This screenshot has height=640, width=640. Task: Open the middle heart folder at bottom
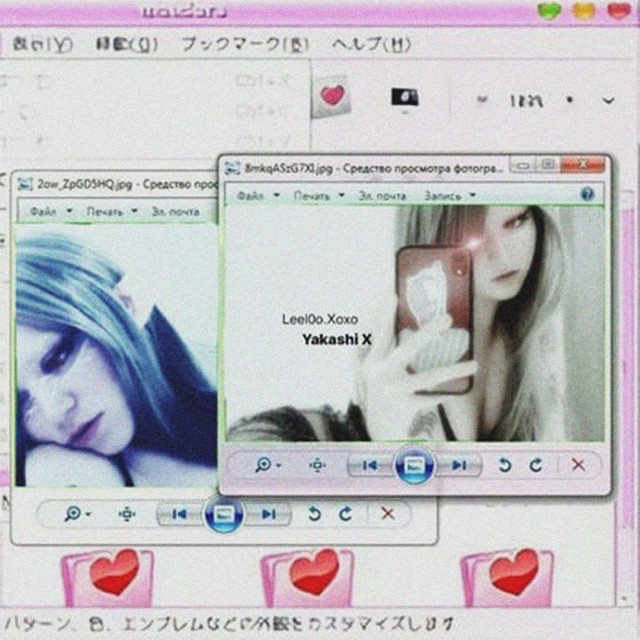pyautogui.click(x=306, y=577)
